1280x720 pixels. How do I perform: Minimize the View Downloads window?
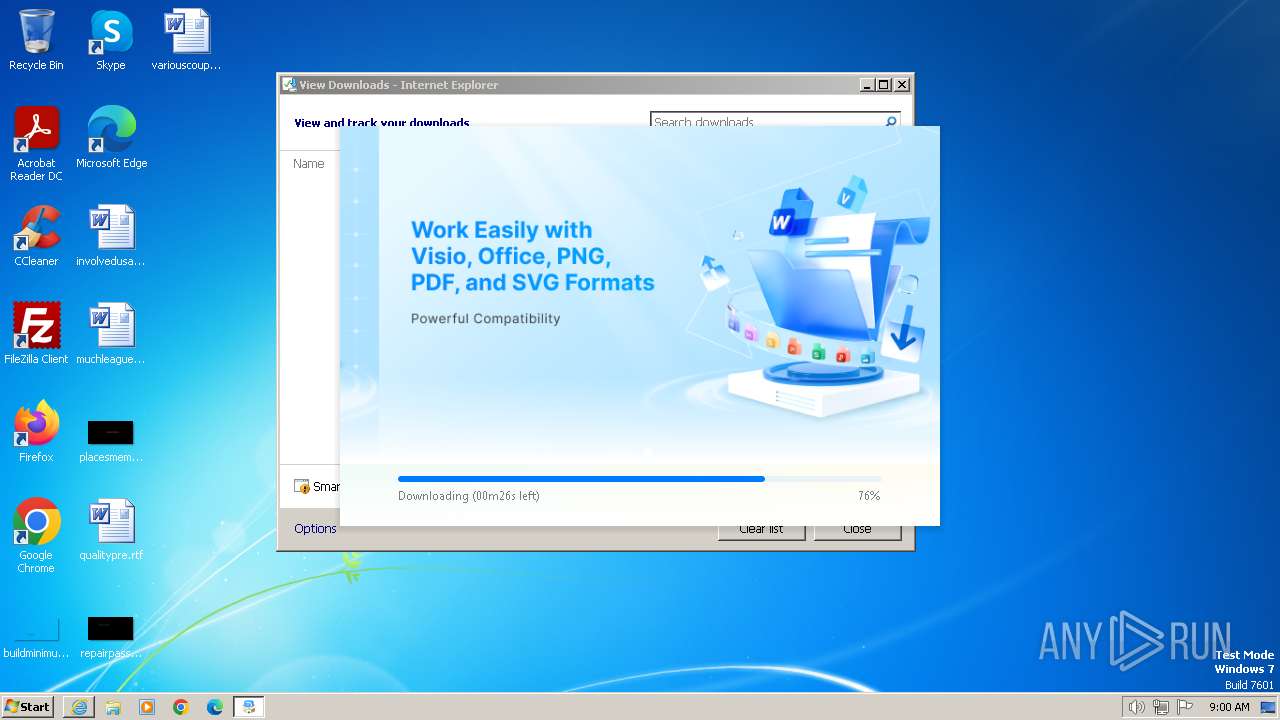click(x=867, y=85)
